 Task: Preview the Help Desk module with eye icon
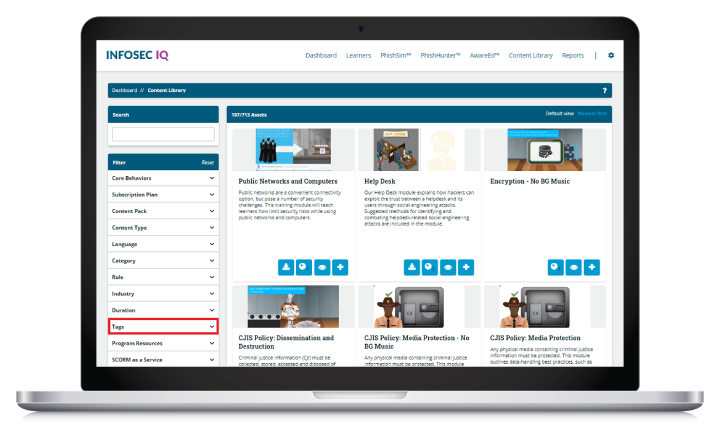coord(448,267)
